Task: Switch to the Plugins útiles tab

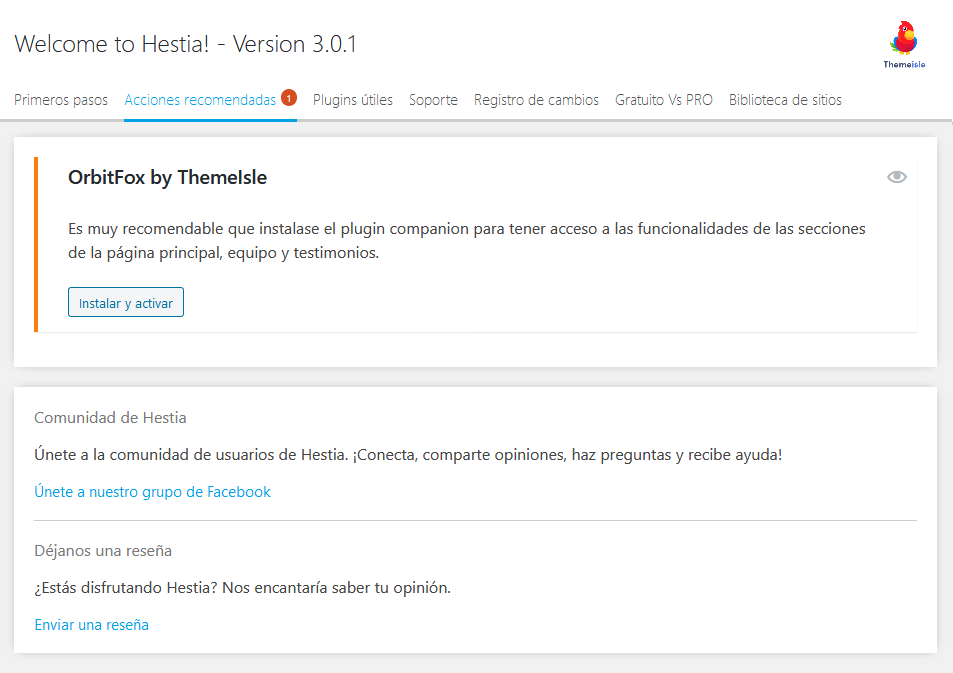Action: pyautogui.click(x=352, y=100)
